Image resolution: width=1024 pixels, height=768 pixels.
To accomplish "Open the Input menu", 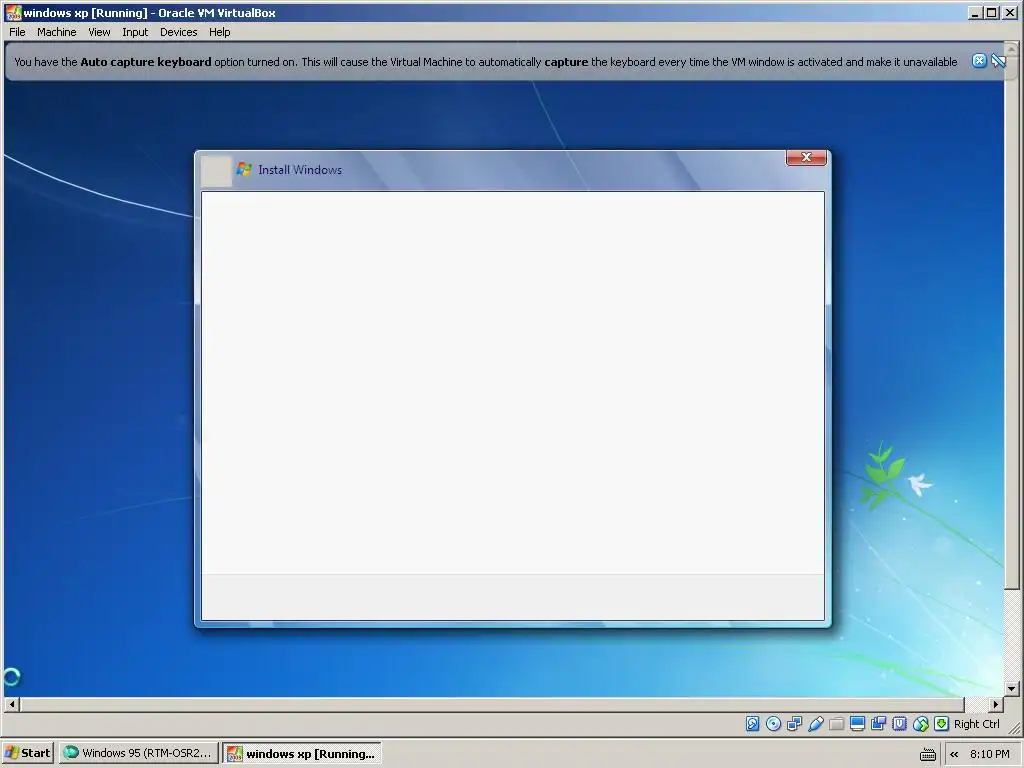I will point(135,32).
